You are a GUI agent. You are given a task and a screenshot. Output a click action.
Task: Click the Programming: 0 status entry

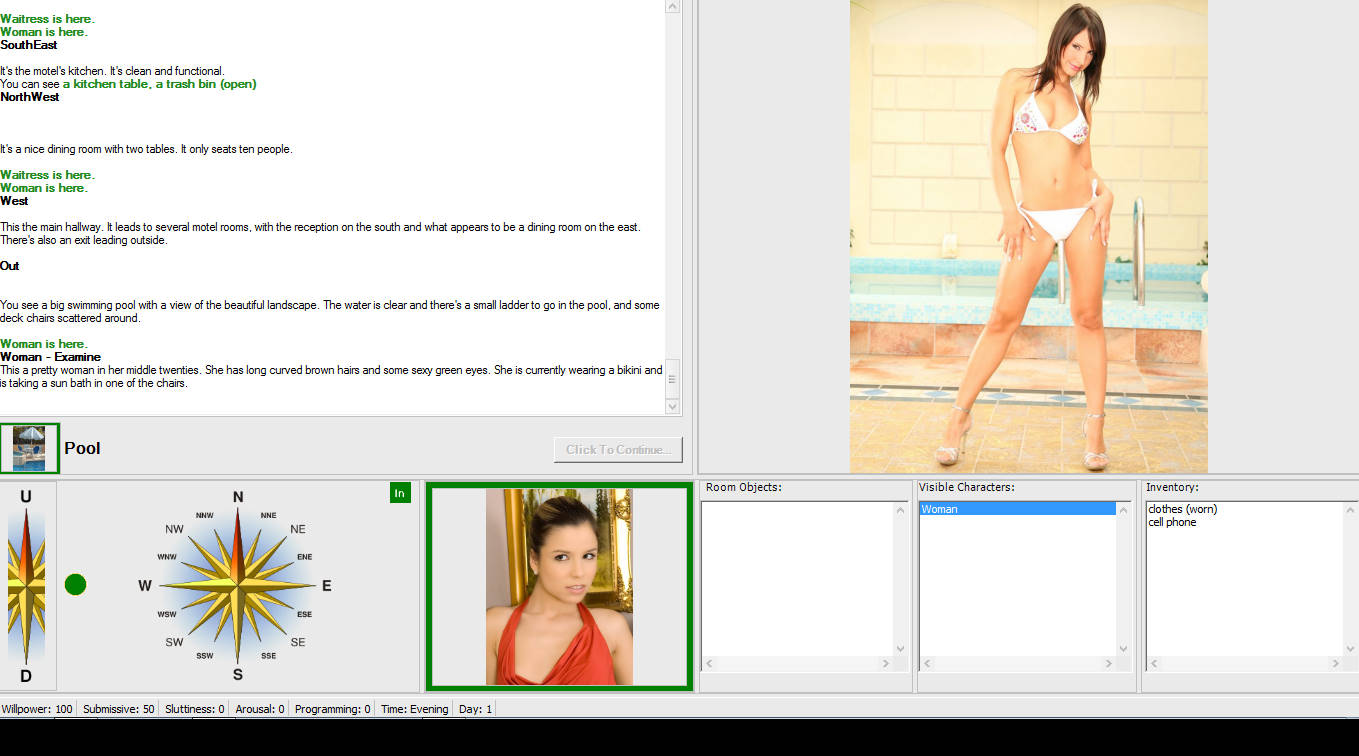[x=333, y=709]
